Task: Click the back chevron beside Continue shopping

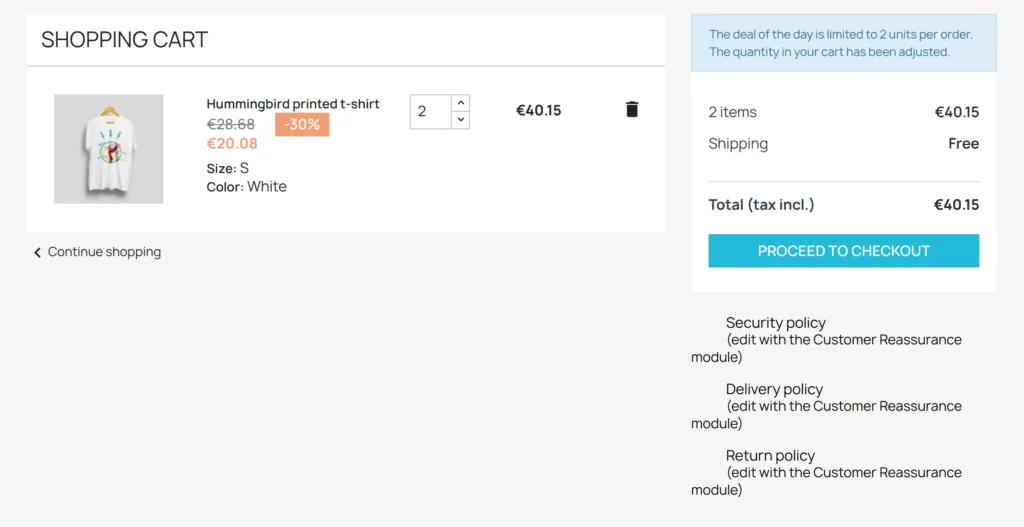Action: tap(37, 252)
